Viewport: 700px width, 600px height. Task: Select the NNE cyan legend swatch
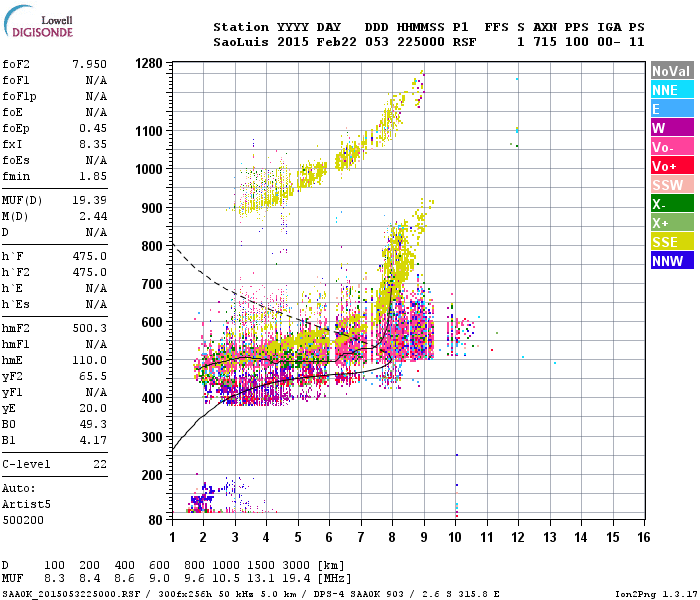(672, 90)
